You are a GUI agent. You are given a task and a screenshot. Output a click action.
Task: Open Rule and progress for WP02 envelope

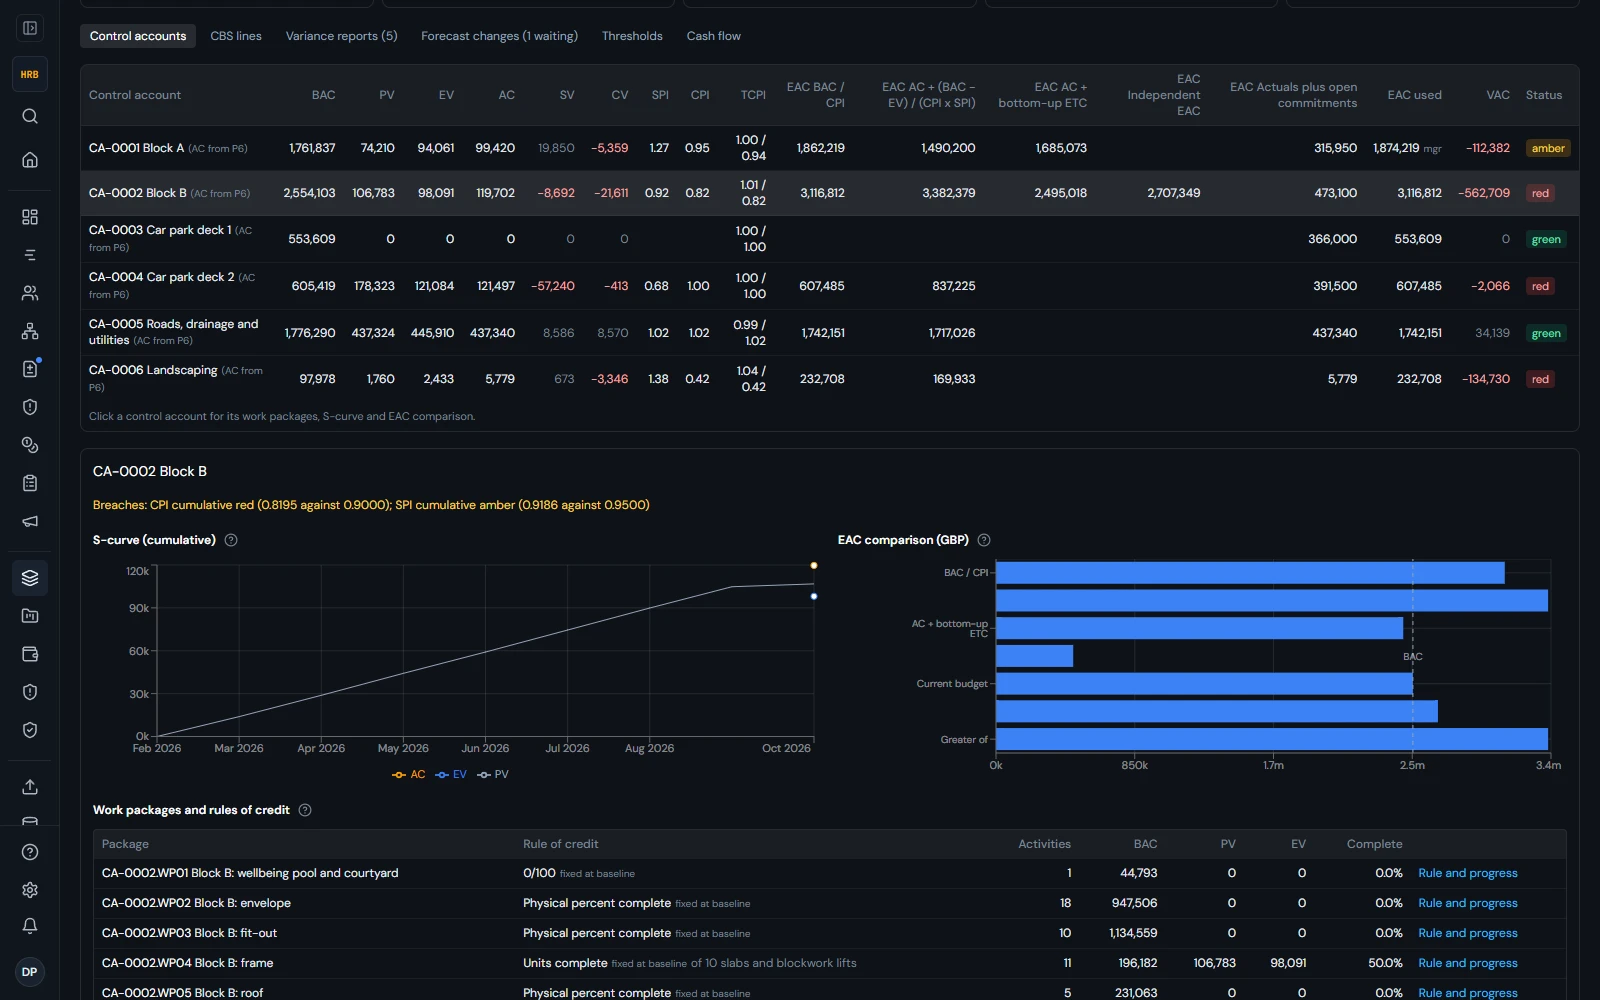[1467, 903]
